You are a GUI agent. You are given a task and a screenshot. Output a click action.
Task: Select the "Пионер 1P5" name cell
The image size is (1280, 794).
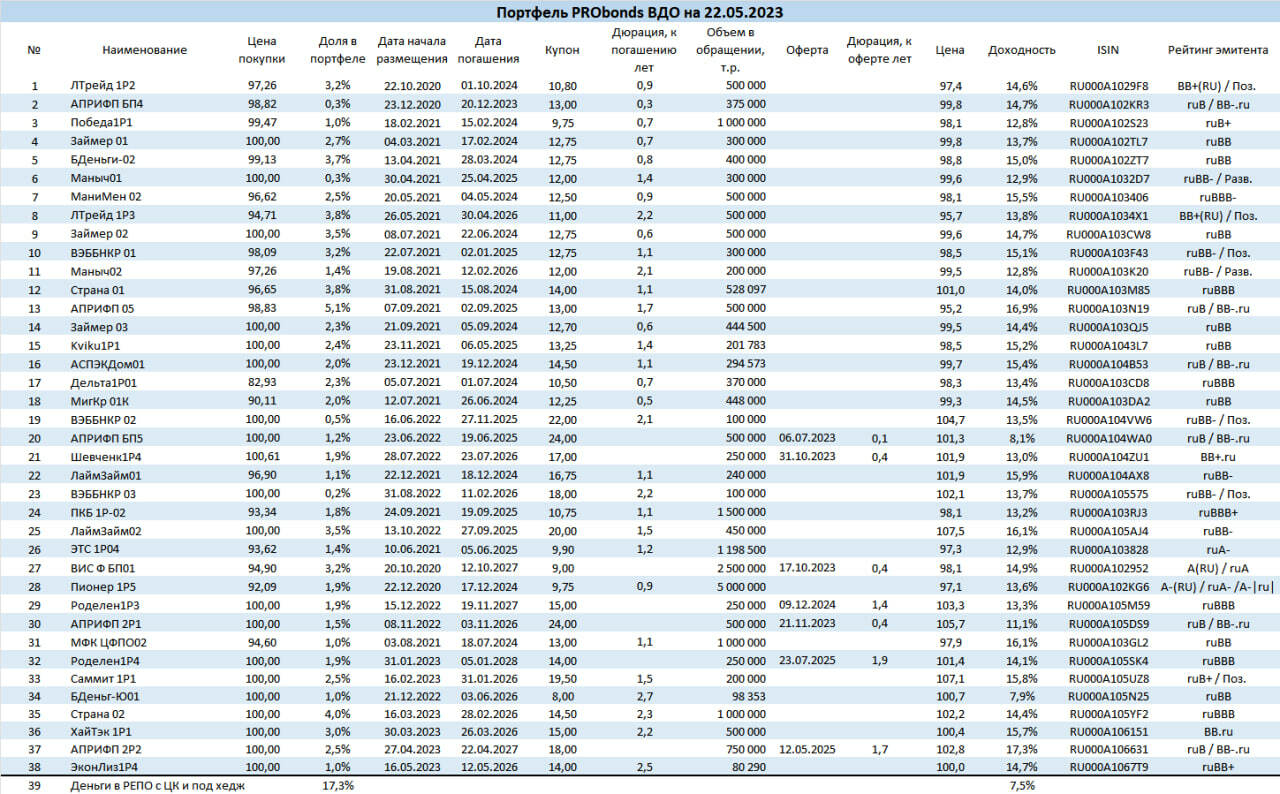[102, 586]
